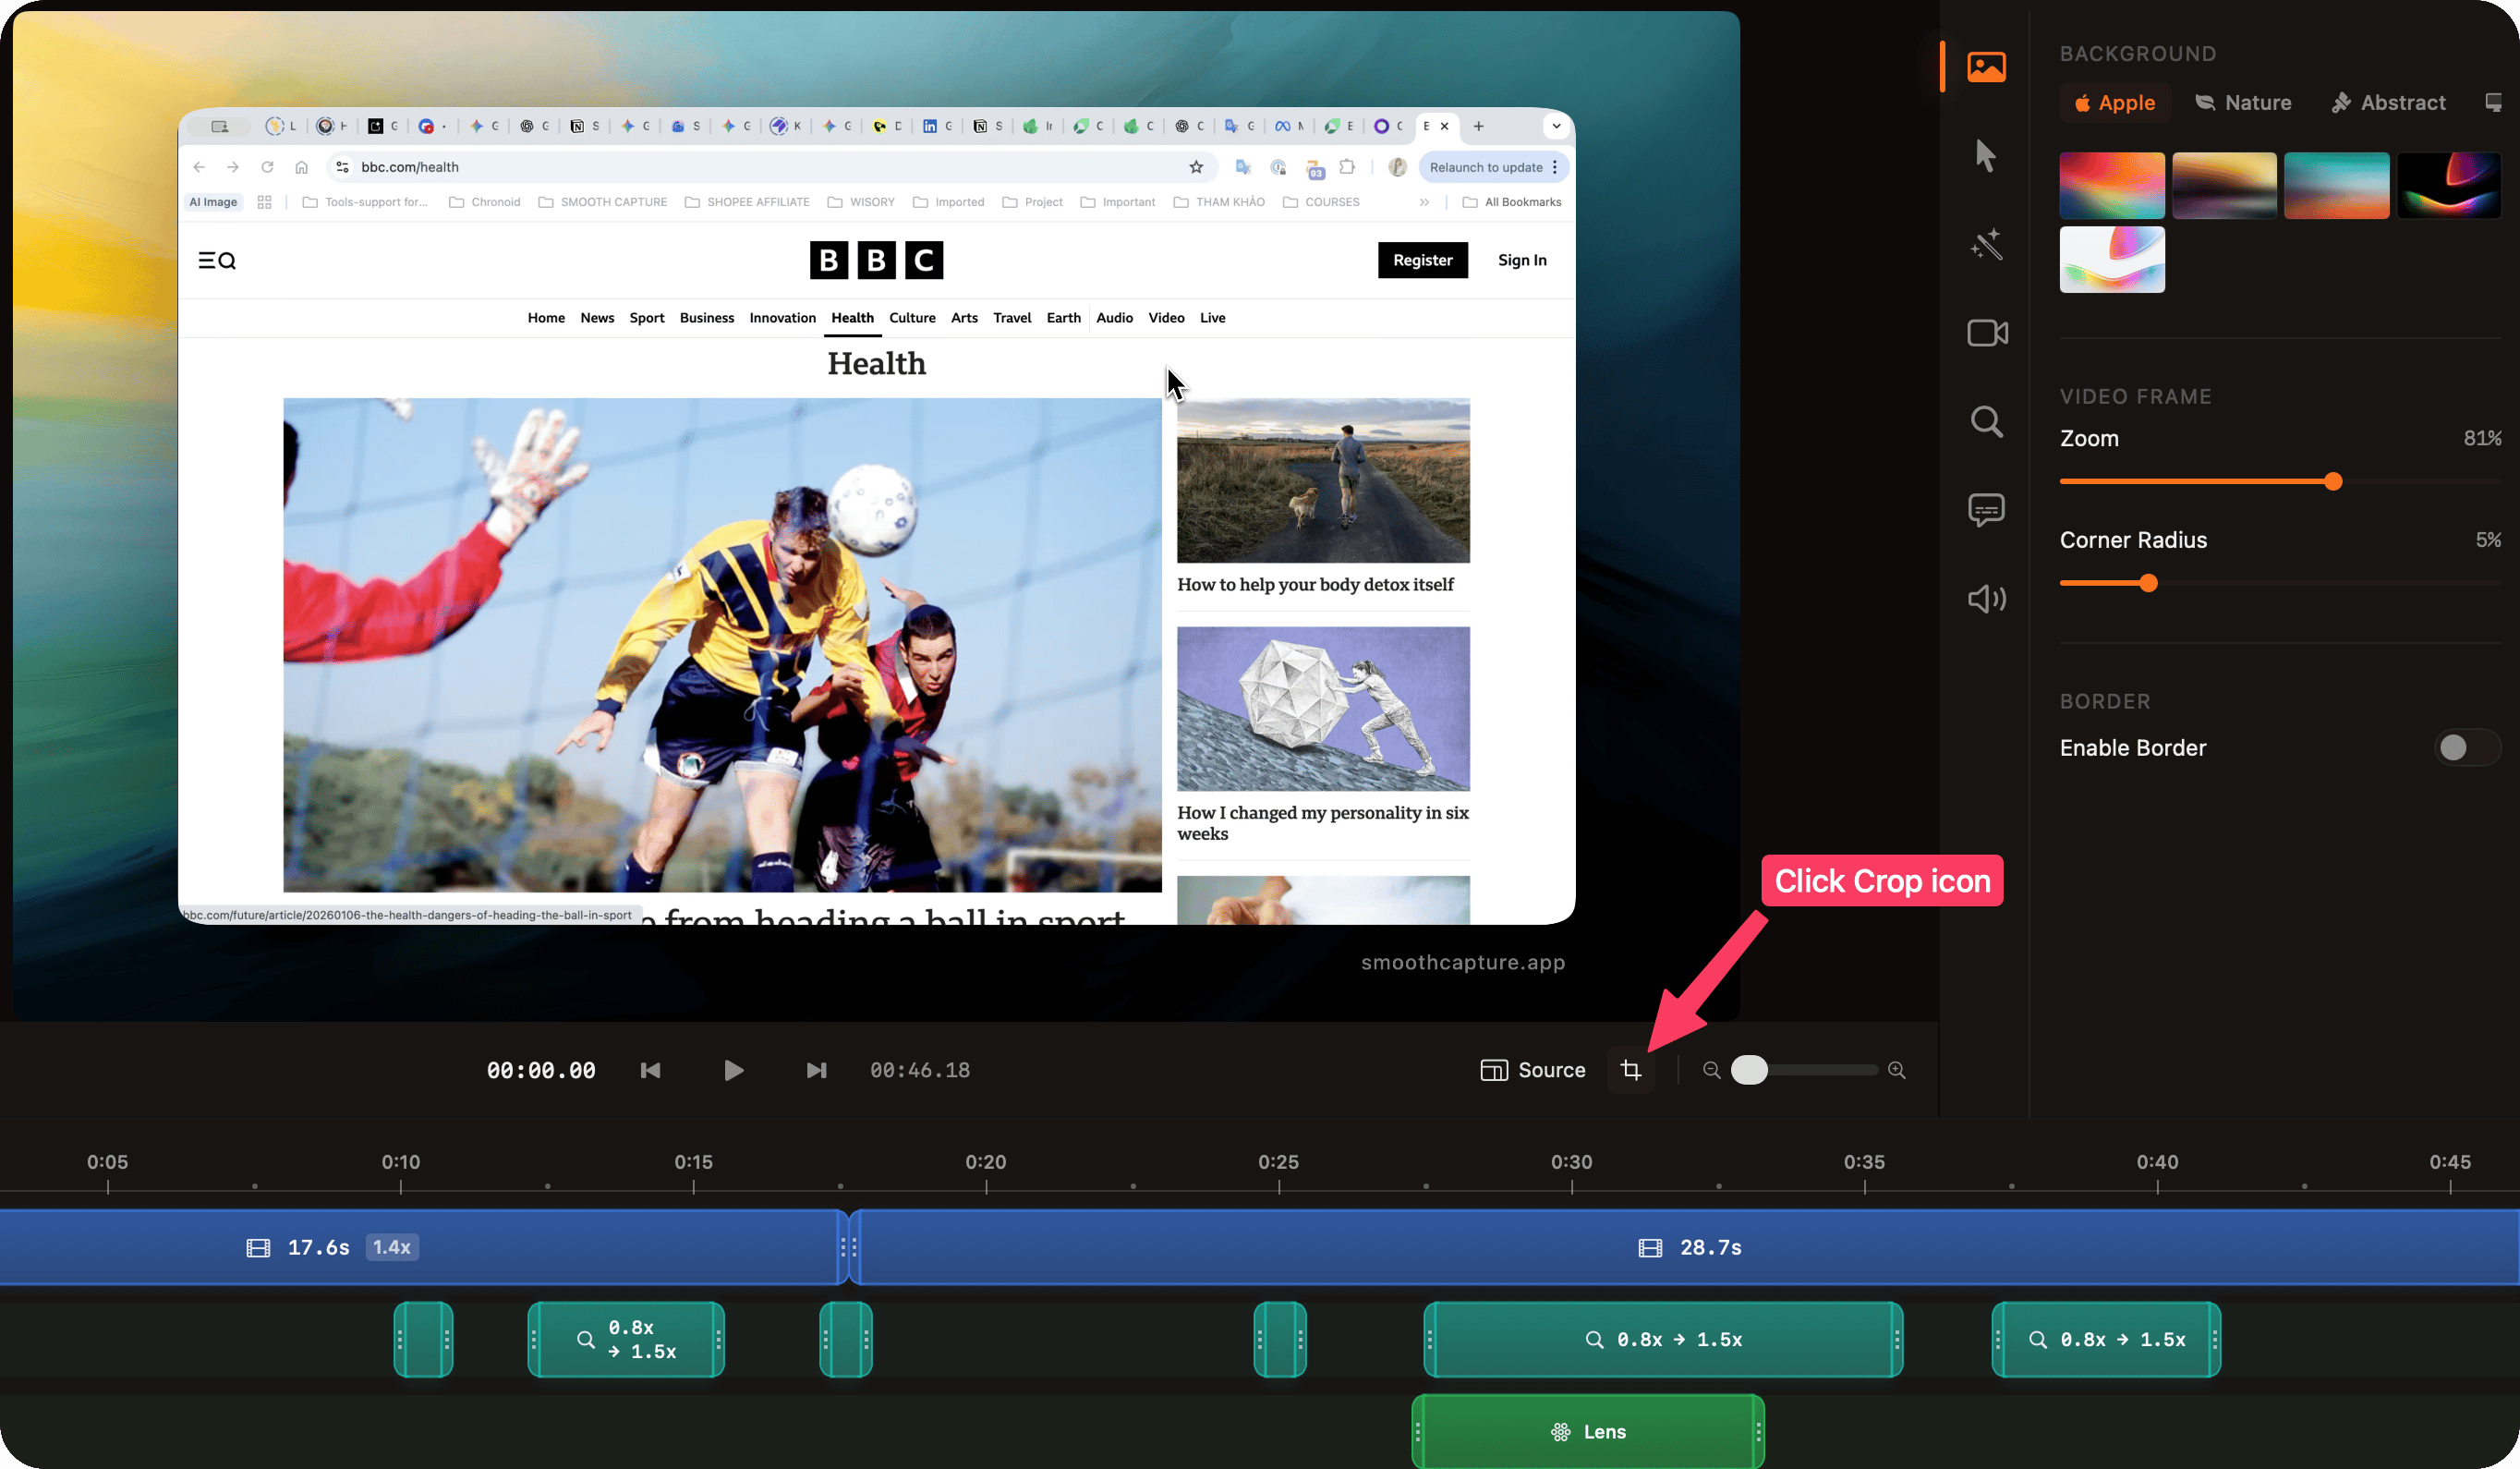Viewport: 2520px width, 1469px height.
Task: Open the Camera settings sidebar icon
Action: [1986, 333]
